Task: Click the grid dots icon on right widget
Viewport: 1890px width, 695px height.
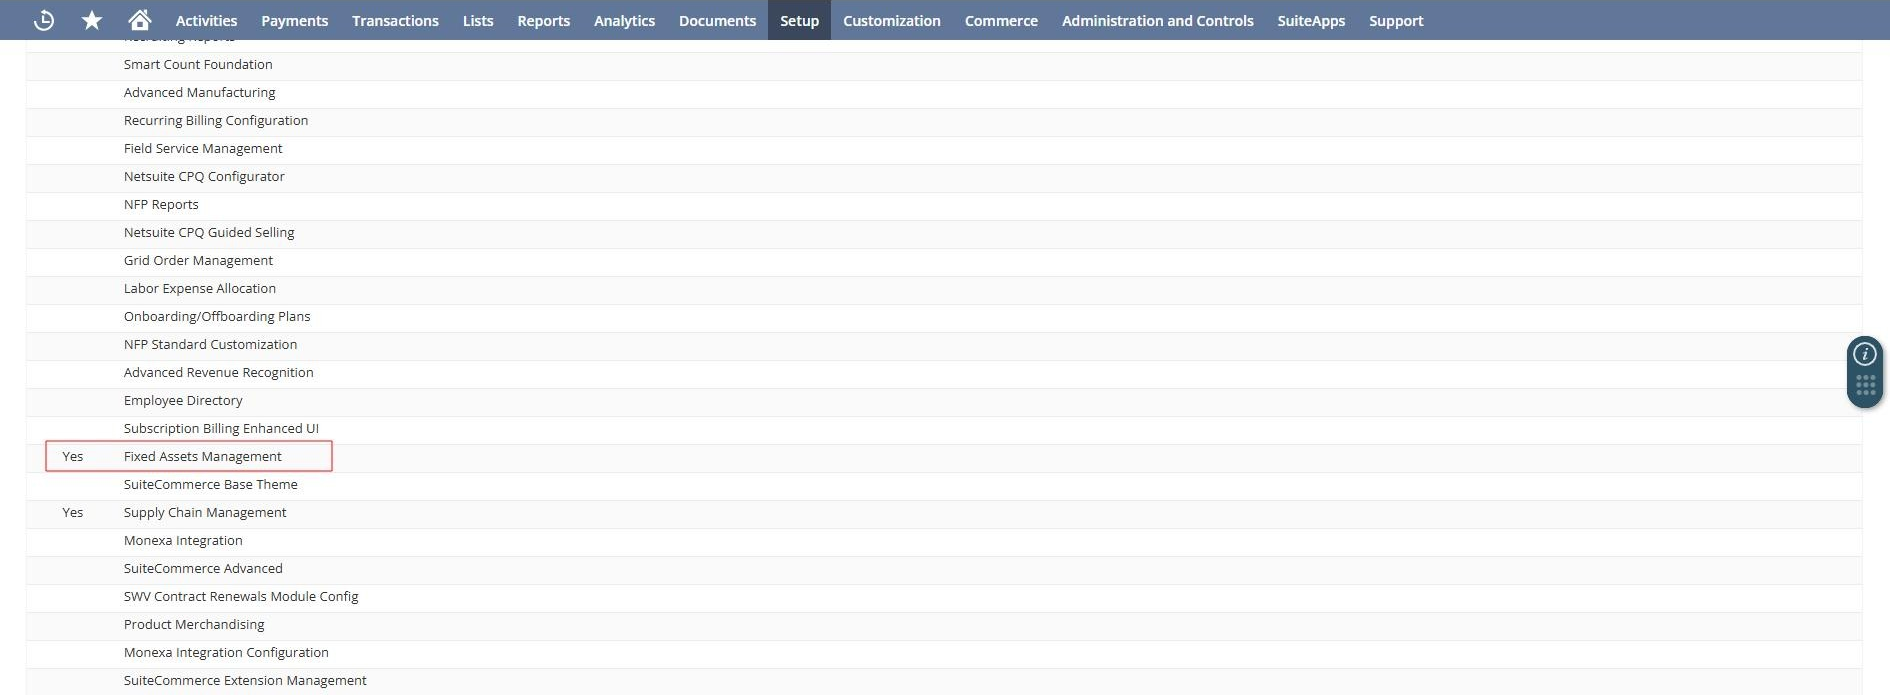Action: (x=1865, y=386)
